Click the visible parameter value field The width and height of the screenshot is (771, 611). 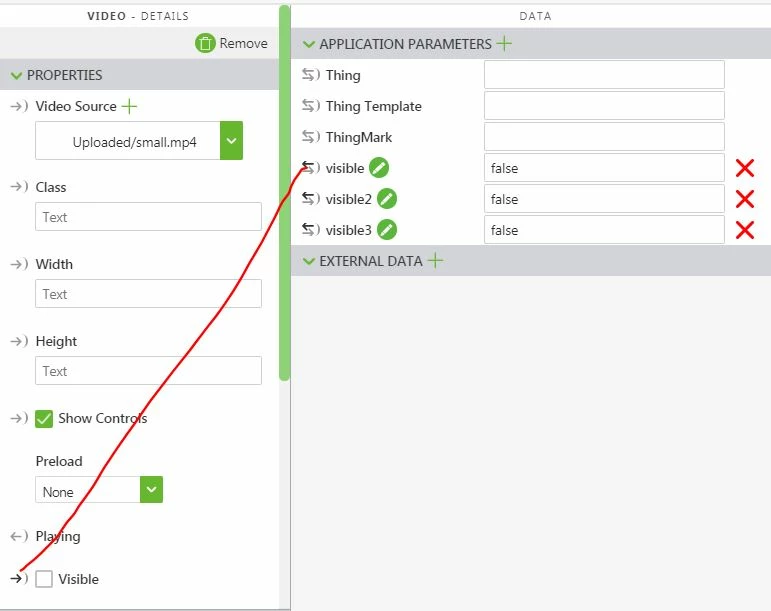point(604,168)
